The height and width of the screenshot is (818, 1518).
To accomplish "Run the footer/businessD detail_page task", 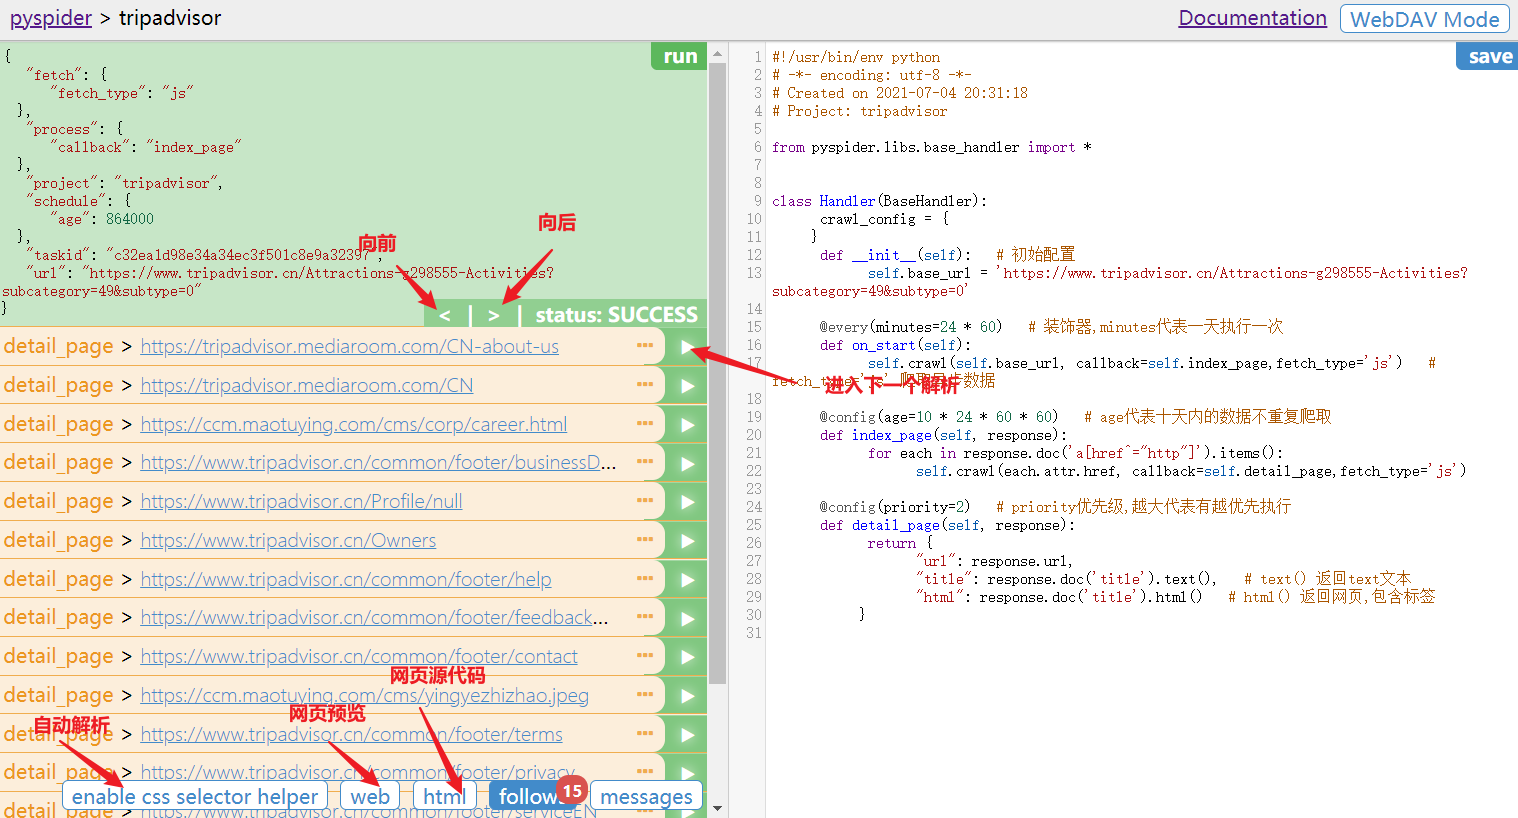I will (x=687, y=463).
